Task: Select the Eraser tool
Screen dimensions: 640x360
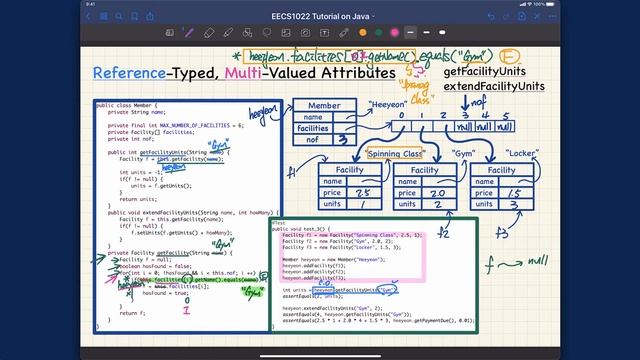Action: coord(209,33)
